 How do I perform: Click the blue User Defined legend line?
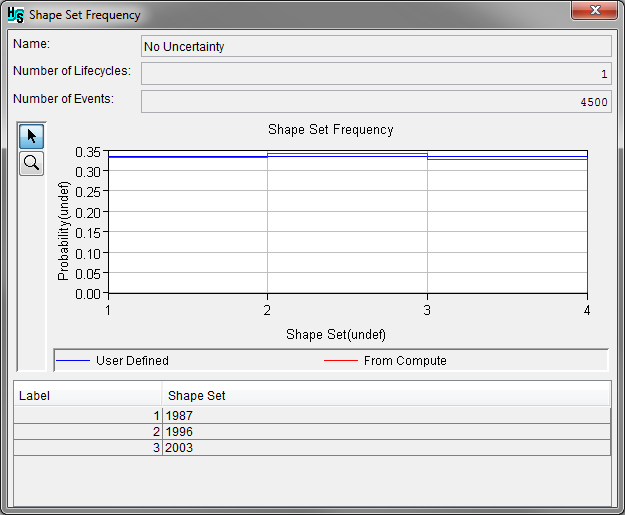[x=73, y=360]
